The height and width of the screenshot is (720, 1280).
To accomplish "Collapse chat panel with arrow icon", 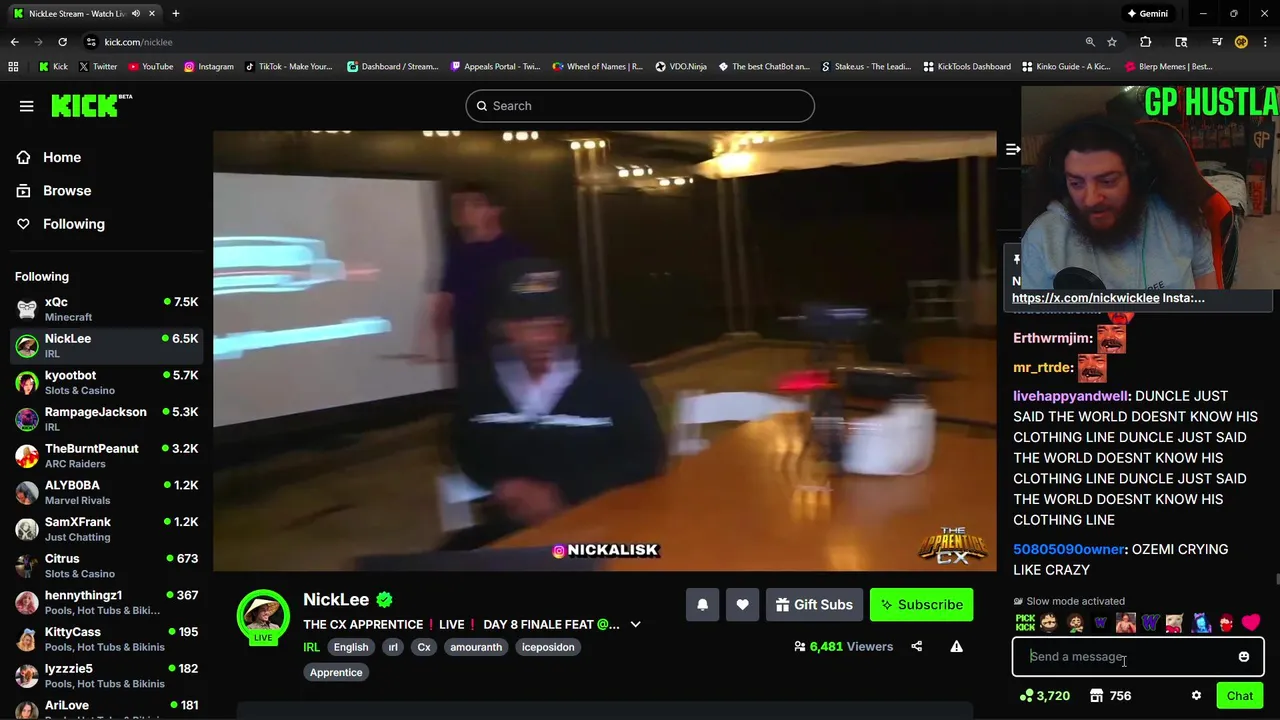I will click(x=1012, y=149).
